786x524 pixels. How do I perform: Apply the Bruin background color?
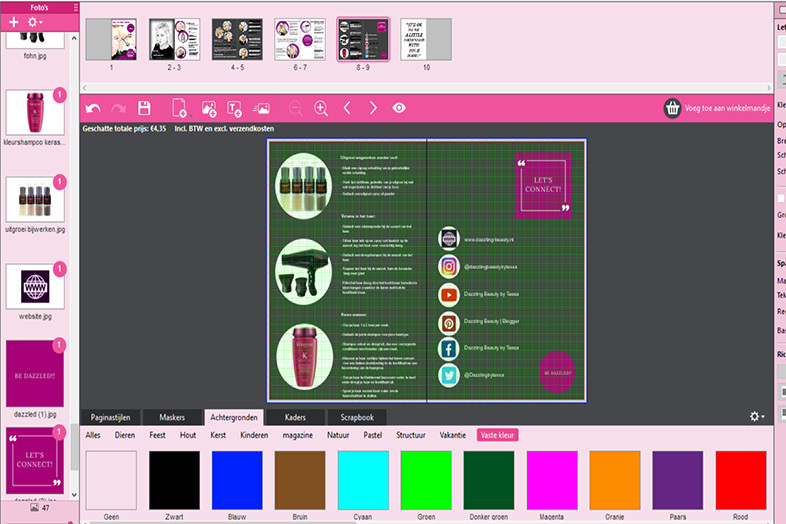pyautogui.click(x=300, y=480)
